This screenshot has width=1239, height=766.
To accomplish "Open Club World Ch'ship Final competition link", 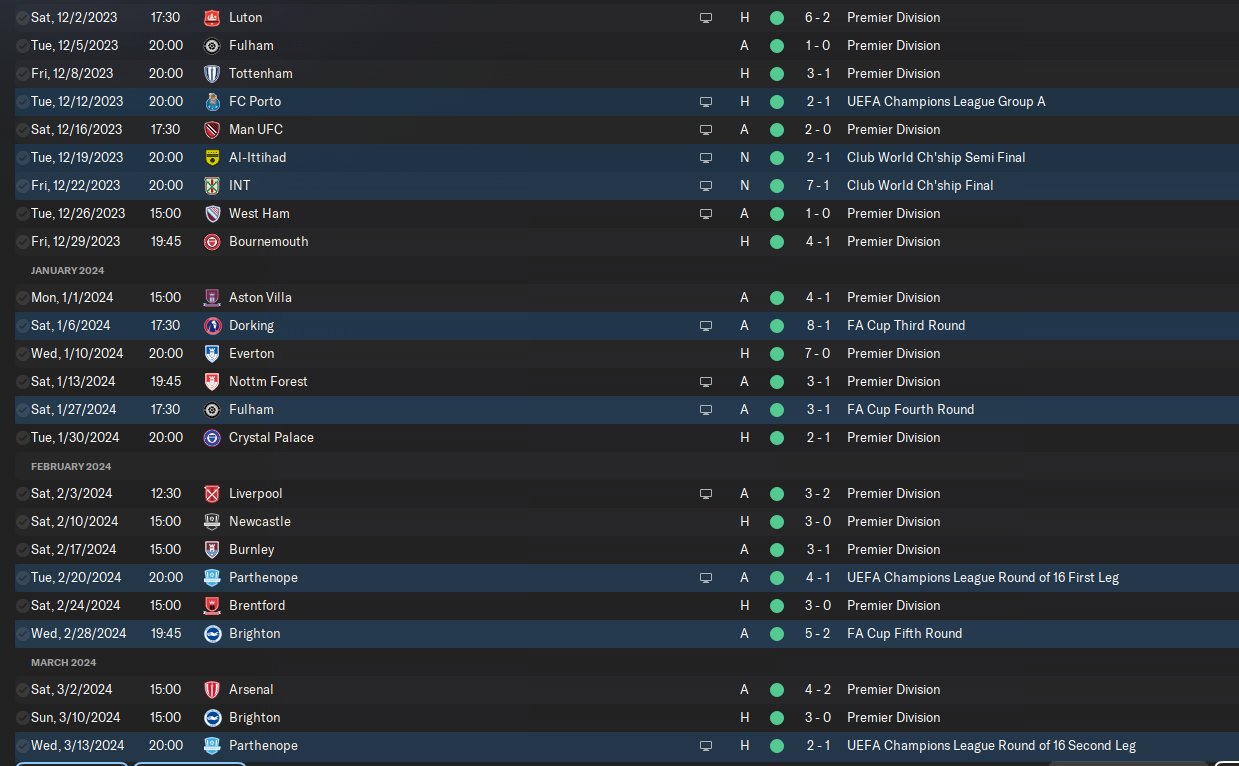I will 920,186.
